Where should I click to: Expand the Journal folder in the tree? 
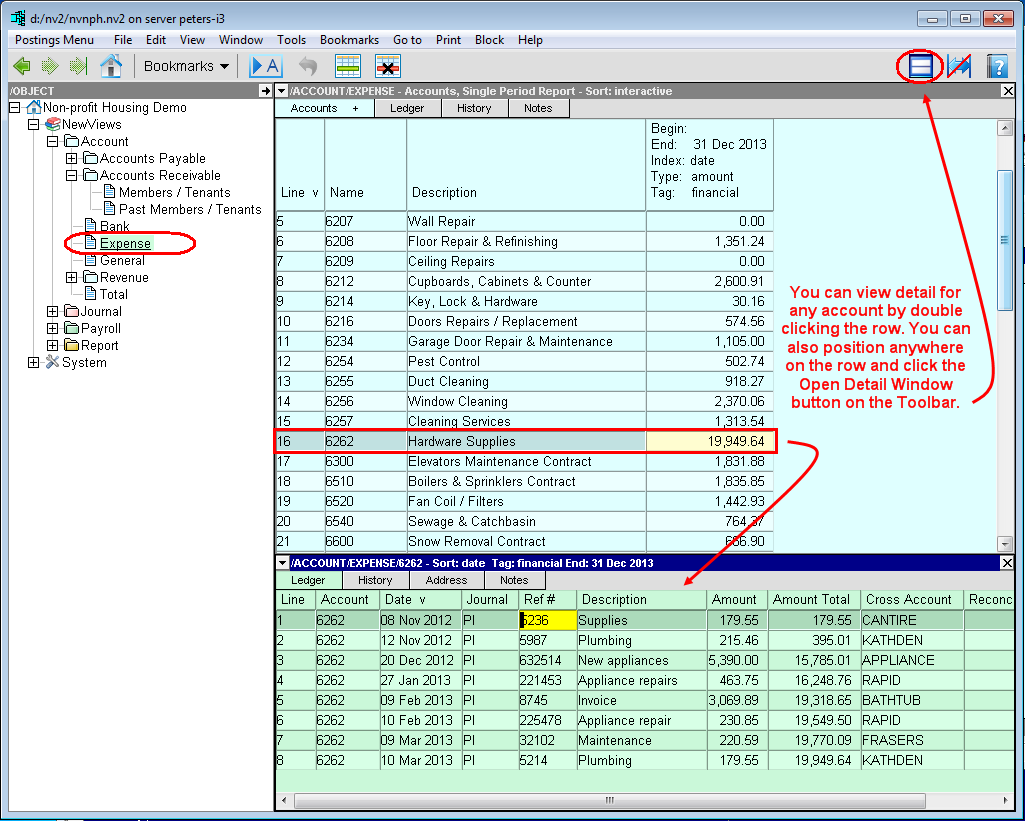(x=53, y=311)
